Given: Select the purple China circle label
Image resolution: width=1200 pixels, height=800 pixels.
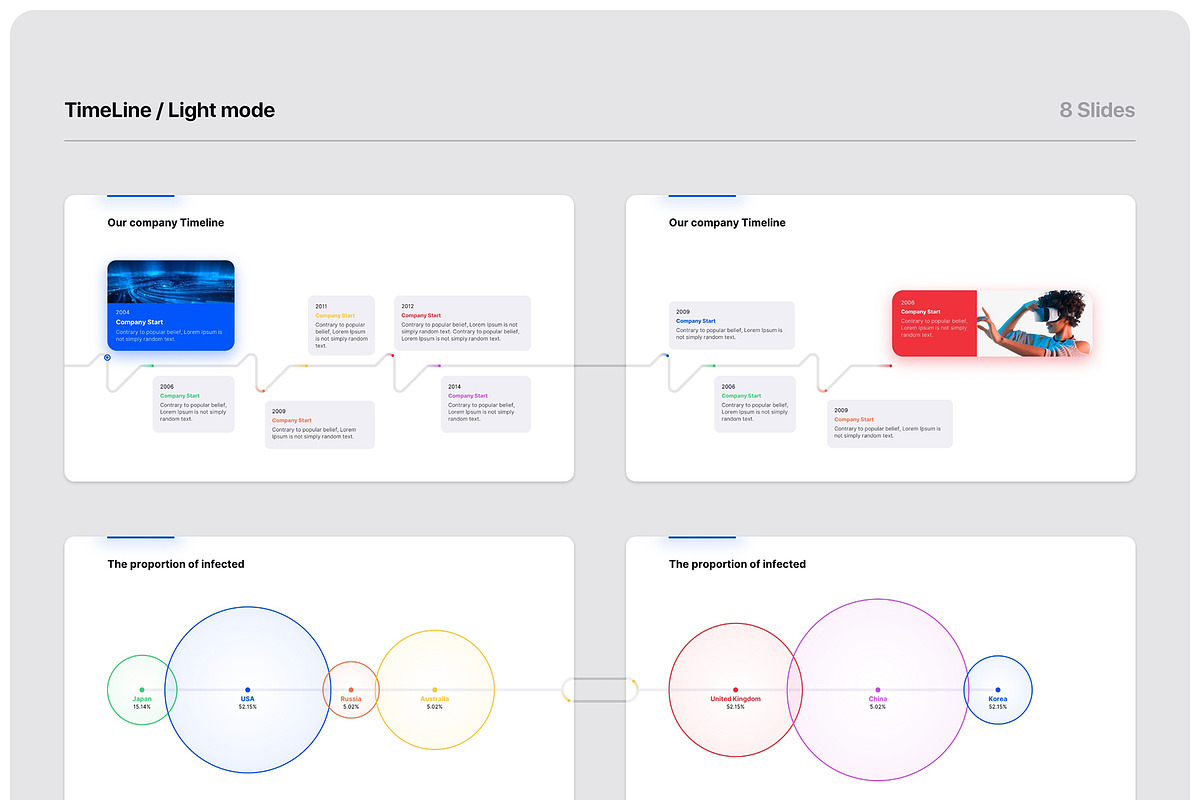Looking at the screenshot, I should point(877,699).
